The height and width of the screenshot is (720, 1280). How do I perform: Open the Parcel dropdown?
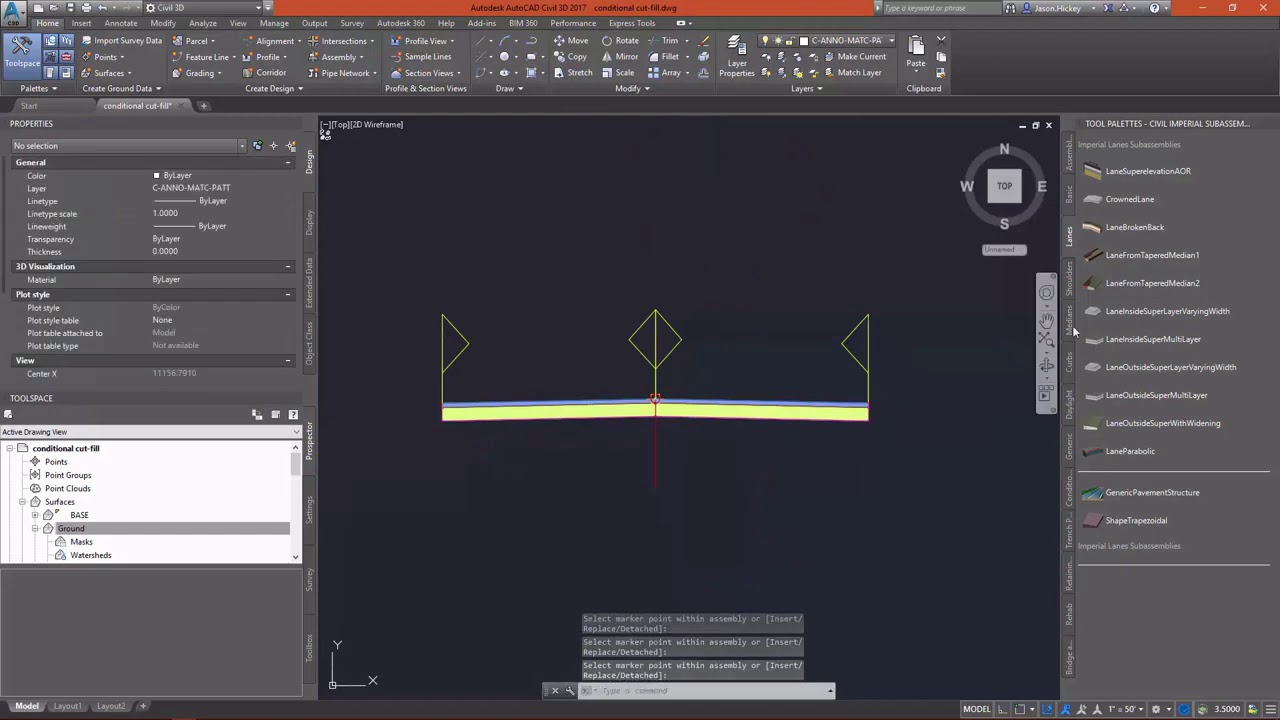point(193,41)
